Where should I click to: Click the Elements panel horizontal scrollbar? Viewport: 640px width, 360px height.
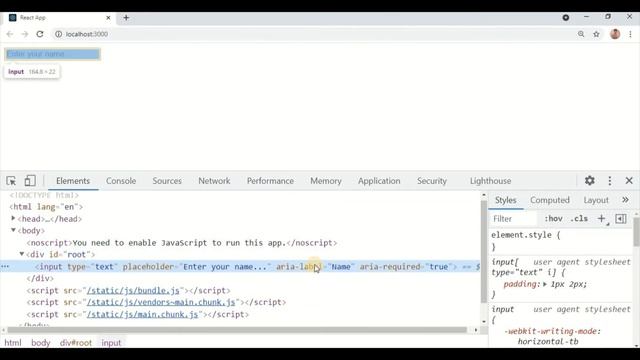click(x=238, y=330)
